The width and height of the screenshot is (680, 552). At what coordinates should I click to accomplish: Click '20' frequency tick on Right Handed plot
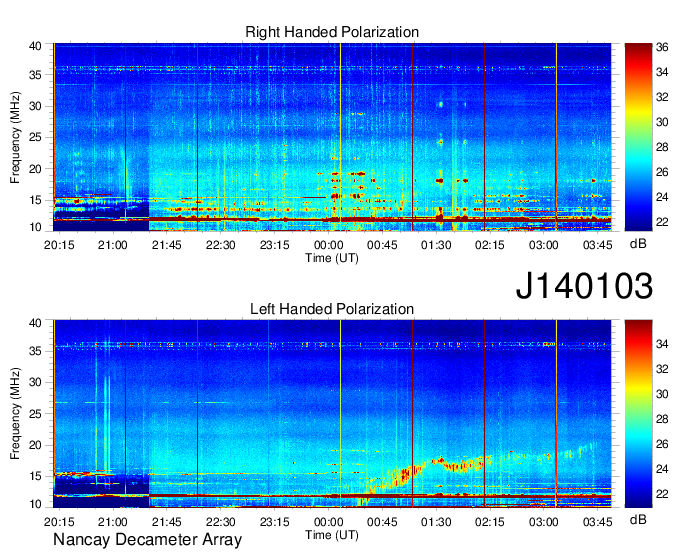pyautogui.click(x=36, y=169)
